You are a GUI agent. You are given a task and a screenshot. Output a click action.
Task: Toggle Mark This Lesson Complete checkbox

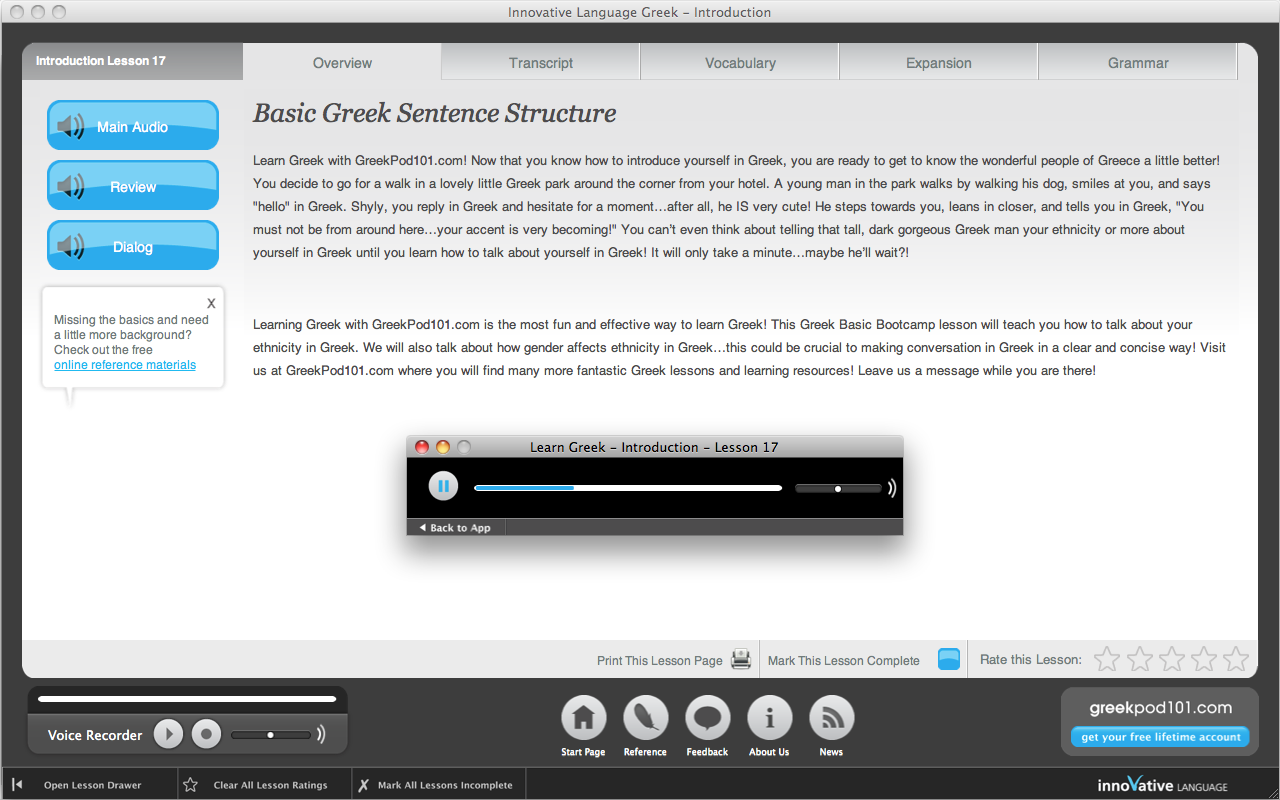pos(949,659)
